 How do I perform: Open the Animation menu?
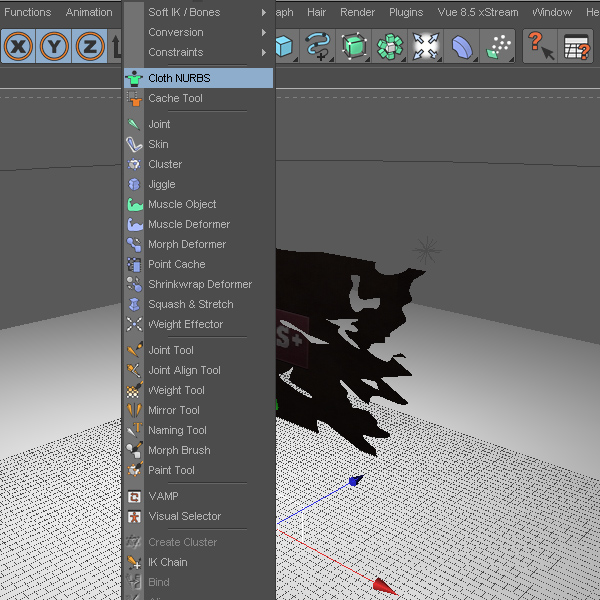(x=89, y=12)
